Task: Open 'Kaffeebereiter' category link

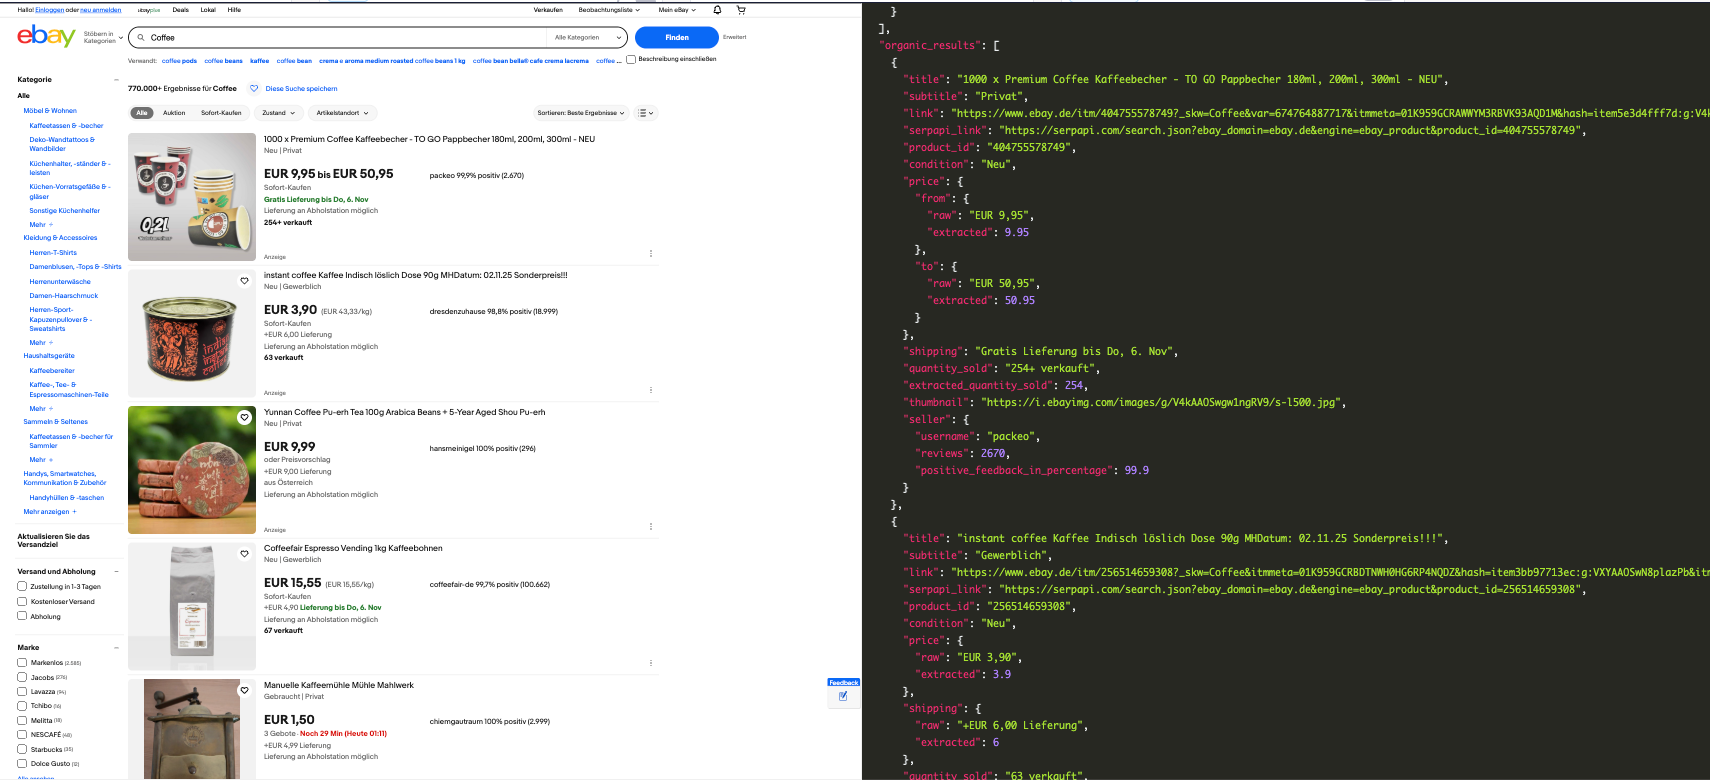Action: (52, 371)
